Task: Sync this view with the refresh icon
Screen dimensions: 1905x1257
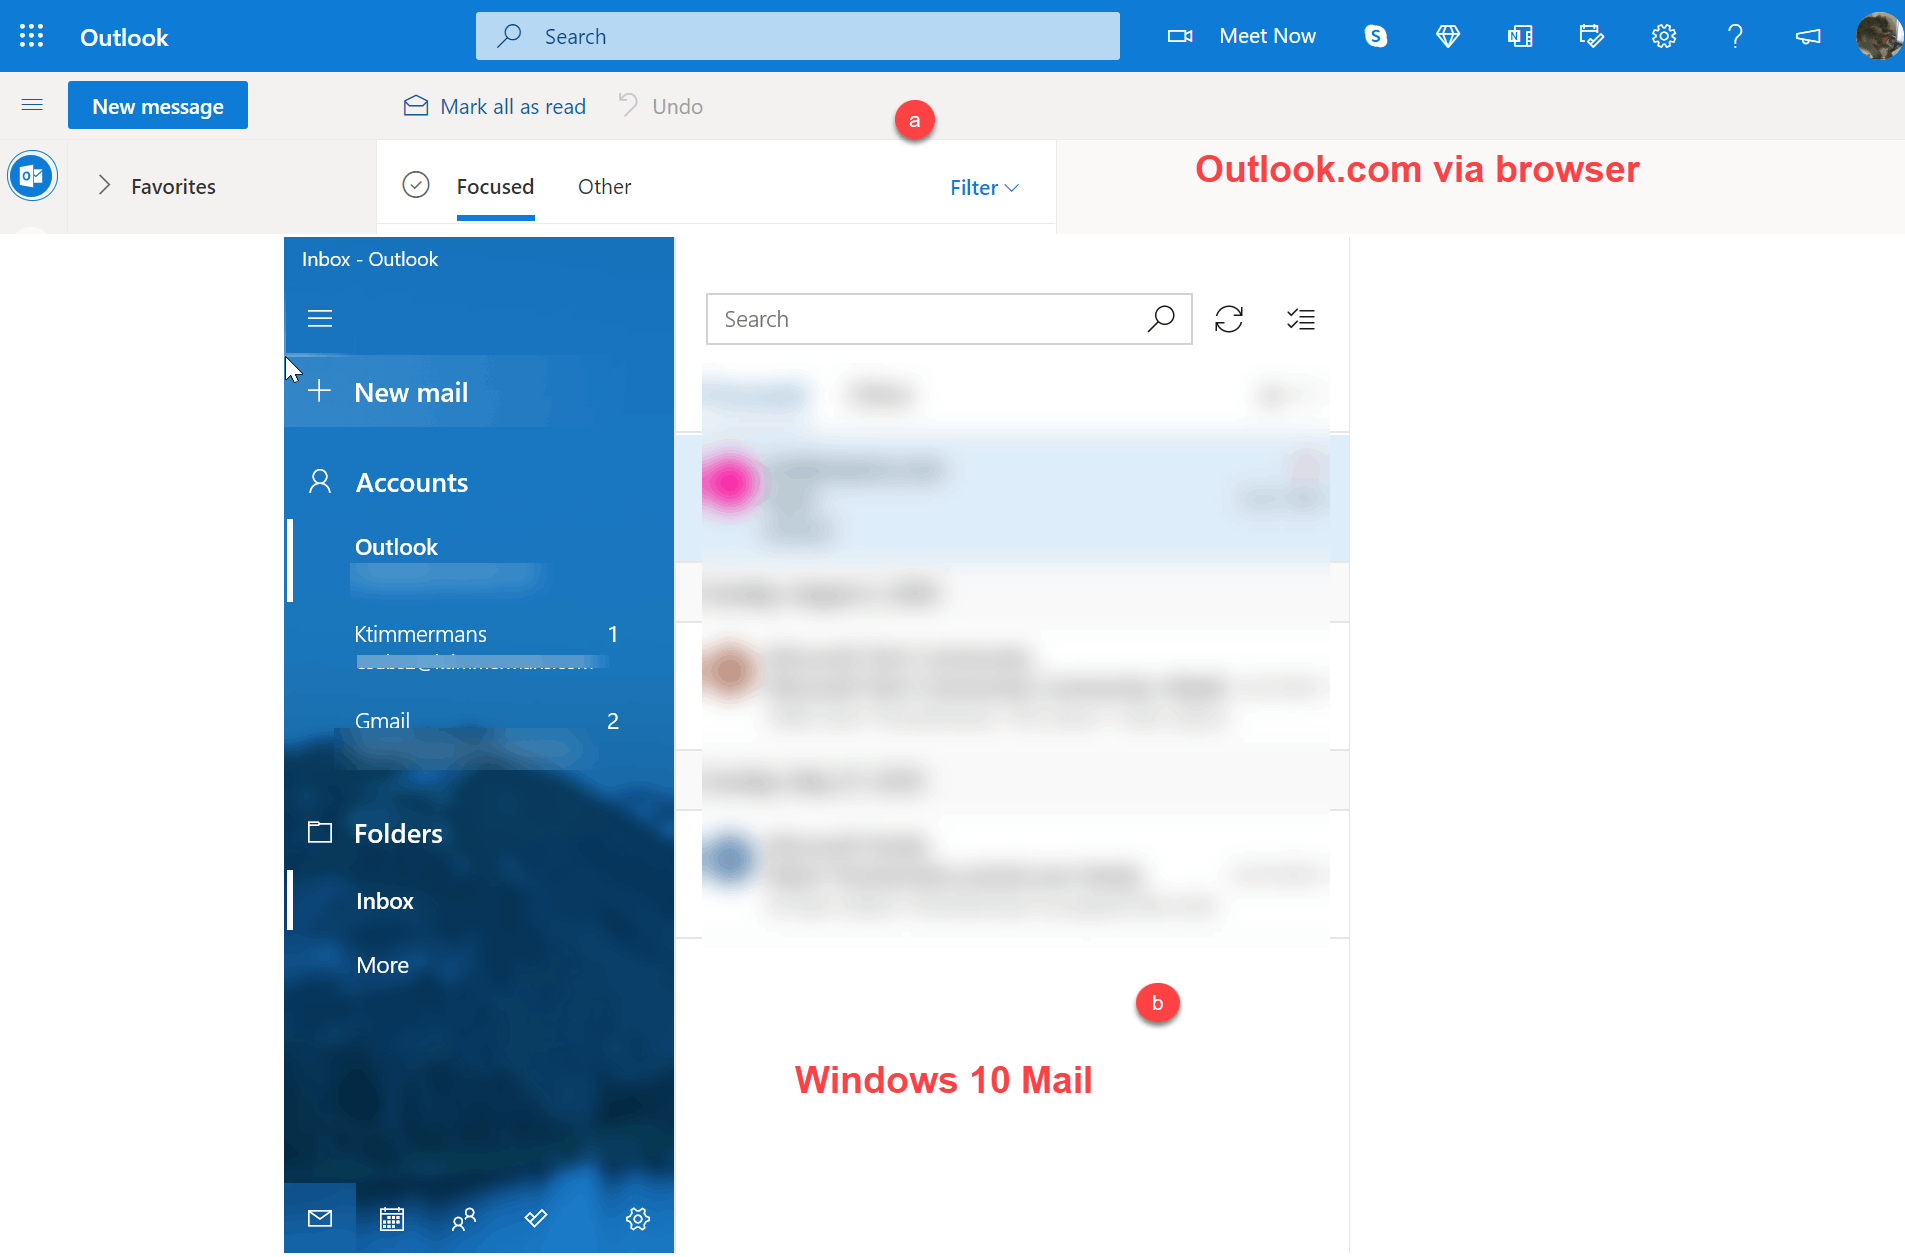Action: pos(1229,319)
